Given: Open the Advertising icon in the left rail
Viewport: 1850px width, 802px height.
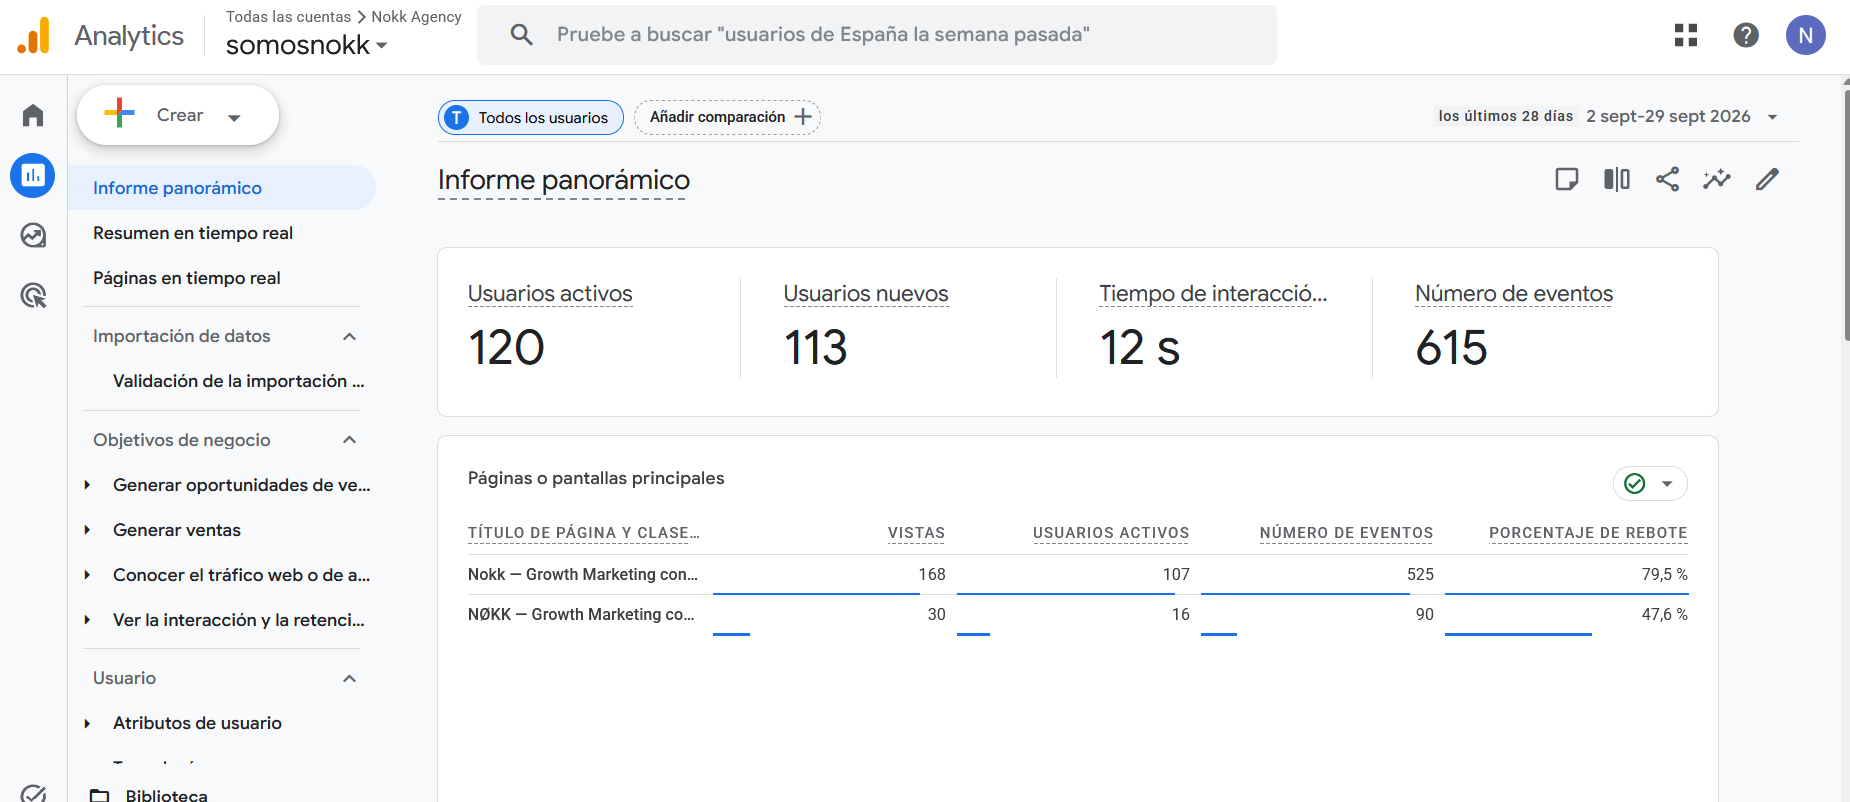Looking at the screenshot, I should [x=33, y=295].
